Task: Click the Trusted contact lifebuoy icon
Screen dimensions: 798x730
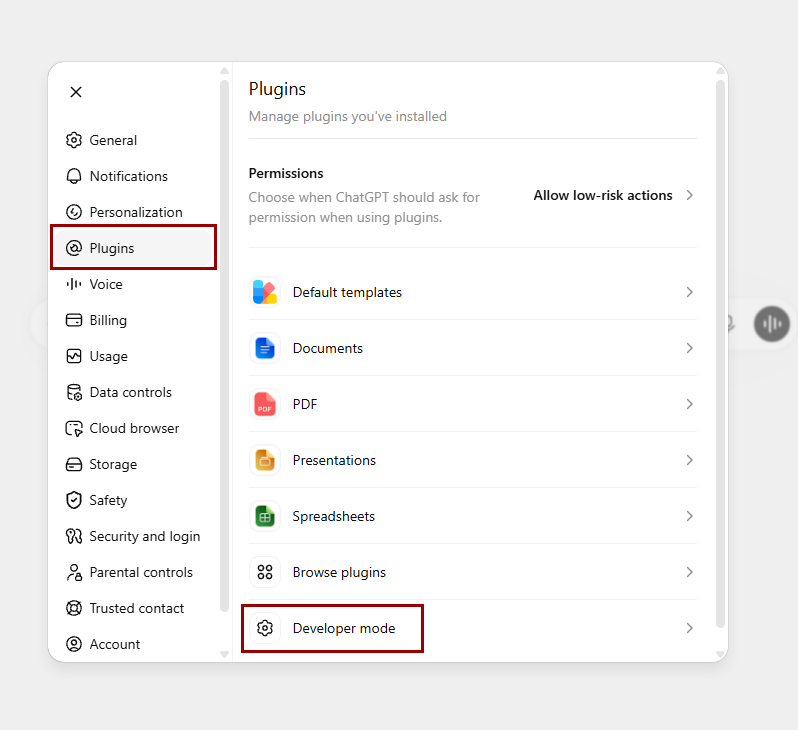Action: 74,608
